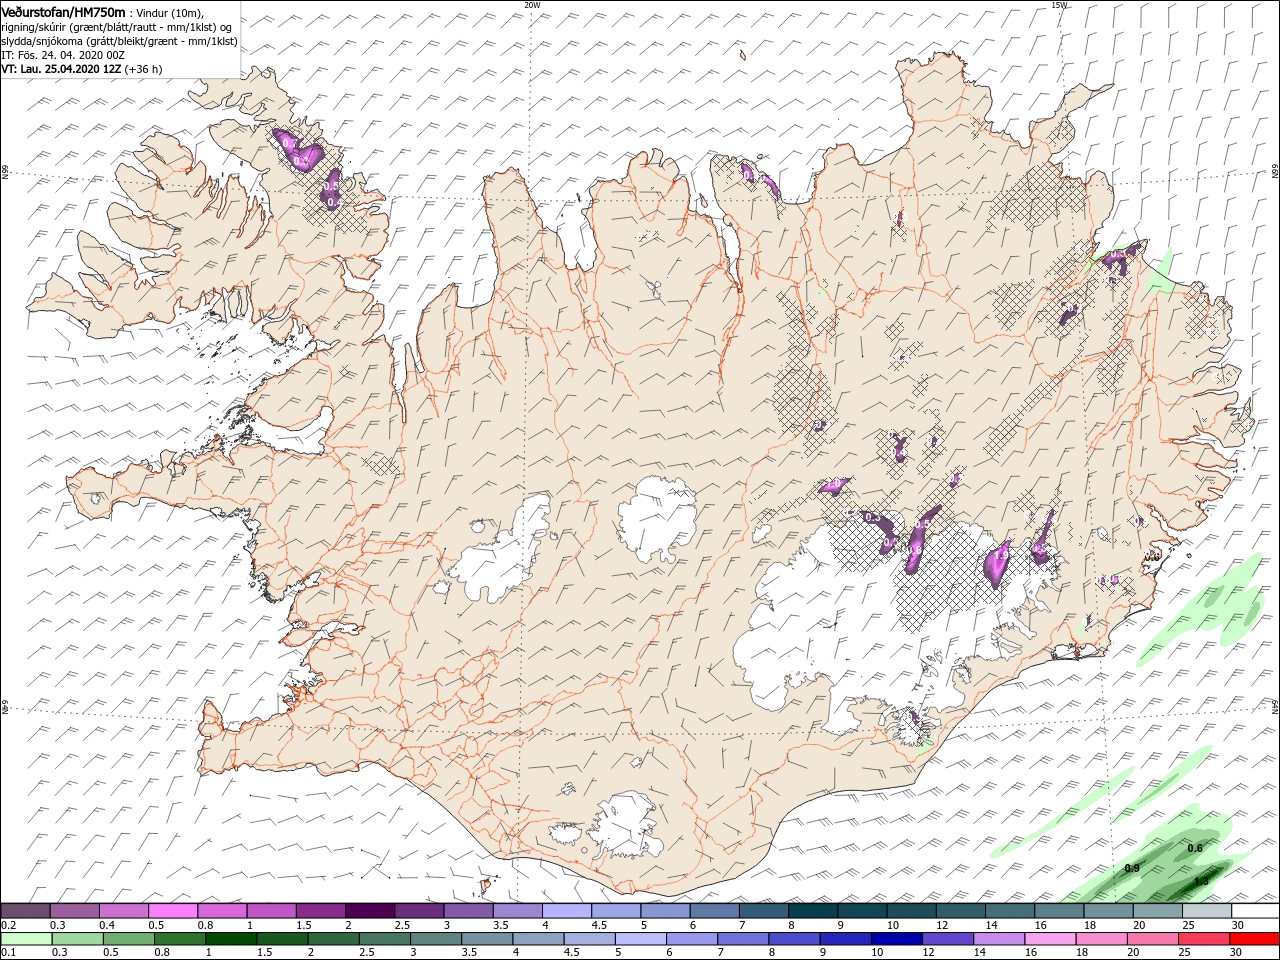Click the pale grey snow swatch between 25 and 30

1206,911
